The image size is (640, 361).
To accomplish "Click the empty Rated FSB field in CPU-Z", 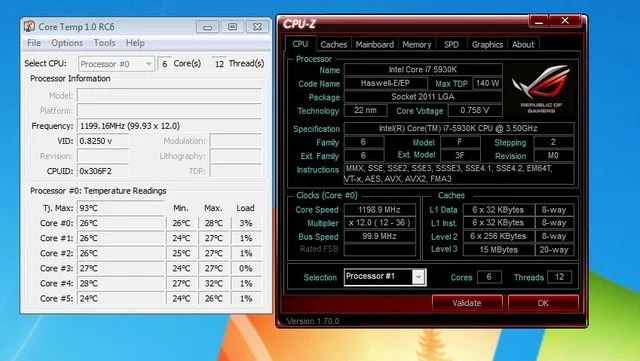I will click(380, 250).
